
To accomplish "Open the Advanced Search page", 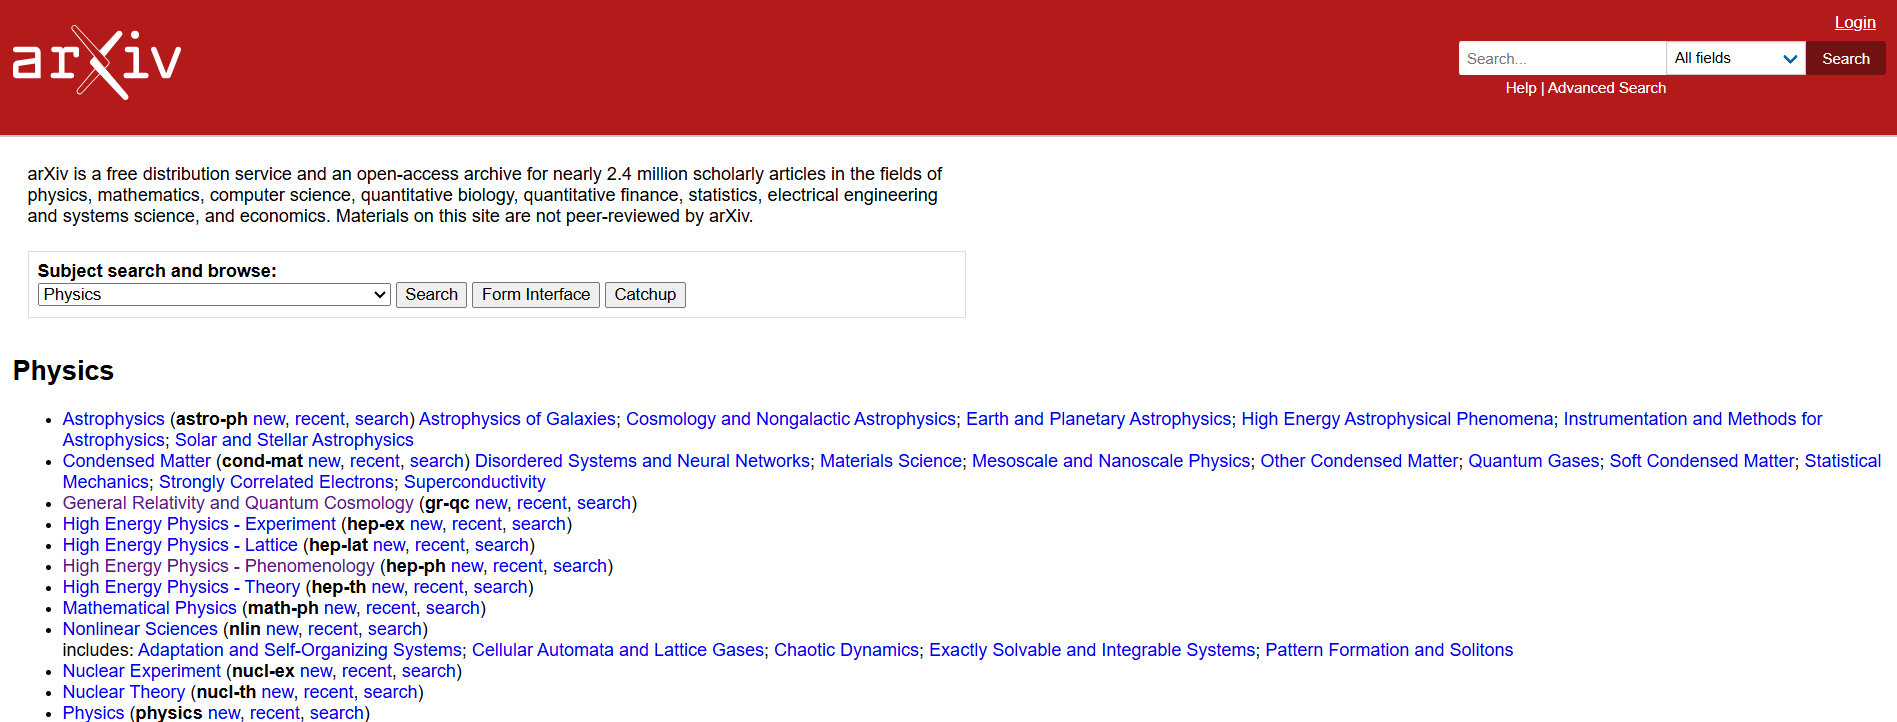I will (x=1606, y=88).
